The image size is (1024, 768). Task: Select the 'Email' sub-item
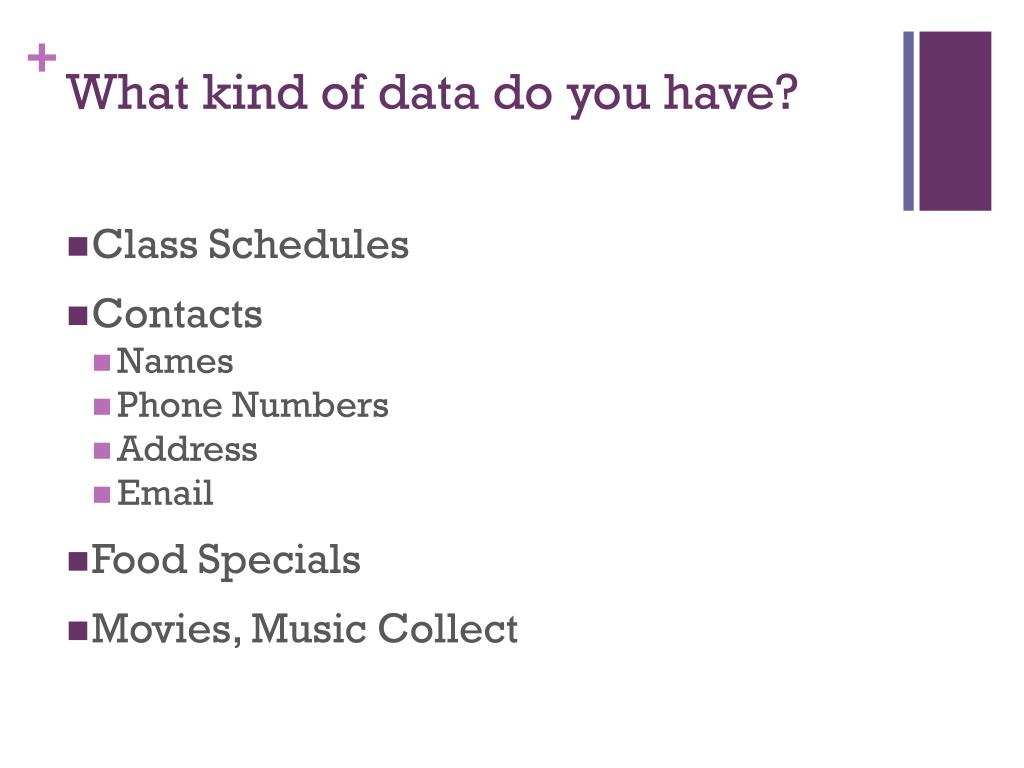tap(165, 493)
